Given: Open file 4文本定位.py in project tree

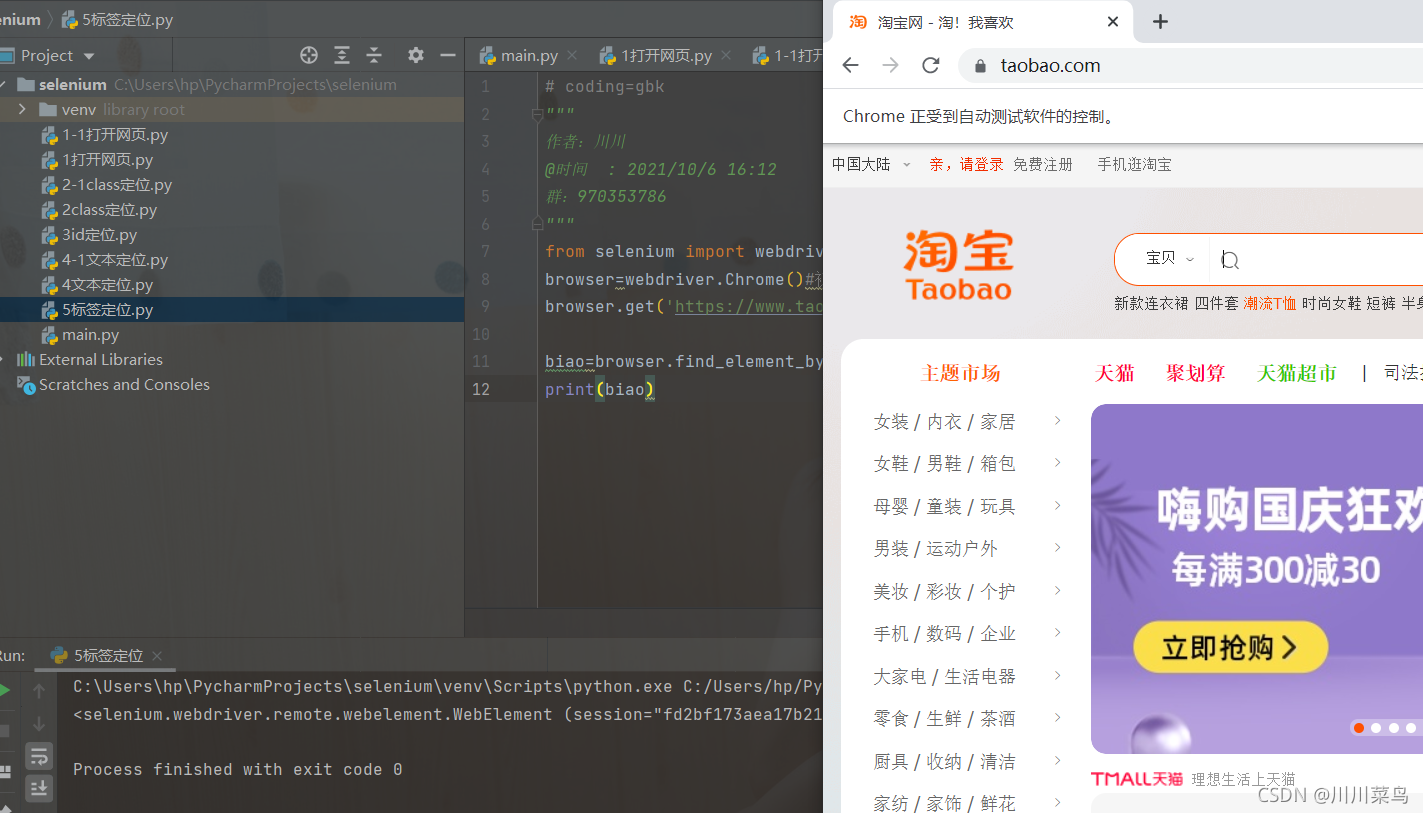Looking at the screenshot, I should click(107, 285).
